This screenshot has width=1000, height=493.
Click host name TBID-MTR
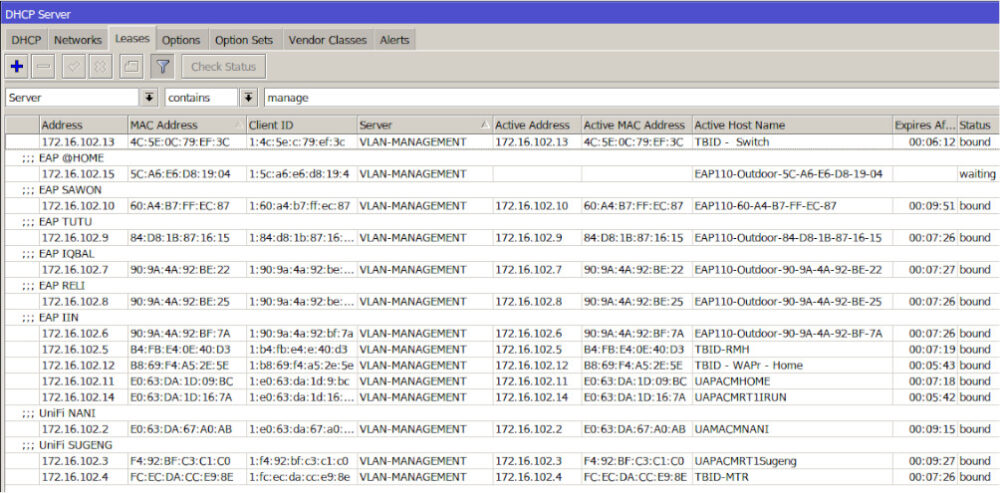pos(721,477)
